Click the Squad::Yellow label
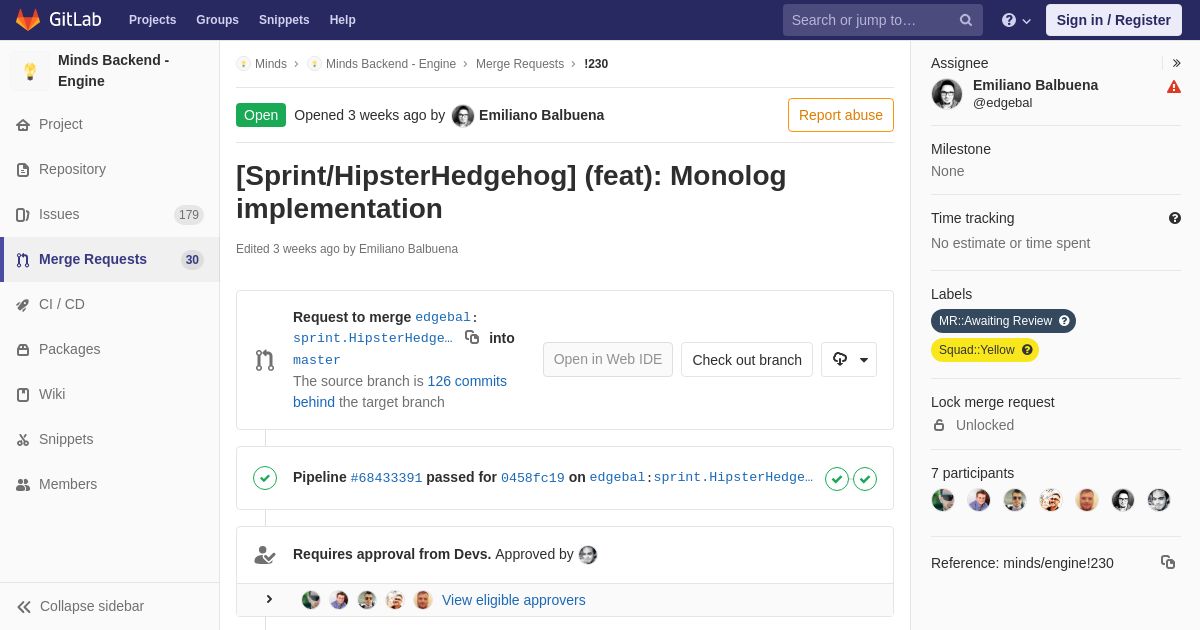This screenshot has height=630, width=1200. (985, 350)
